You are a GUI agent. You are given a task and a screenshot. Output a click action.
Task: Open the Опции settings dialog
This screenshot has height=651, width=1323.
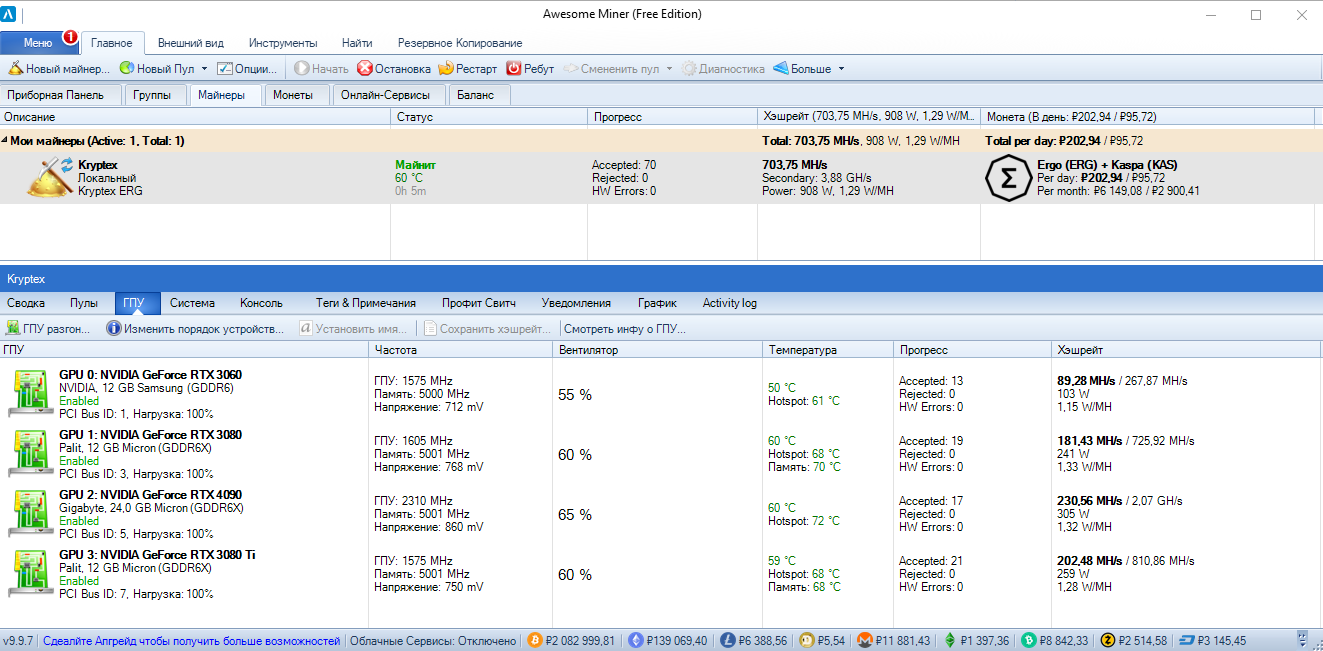(247, 69)
